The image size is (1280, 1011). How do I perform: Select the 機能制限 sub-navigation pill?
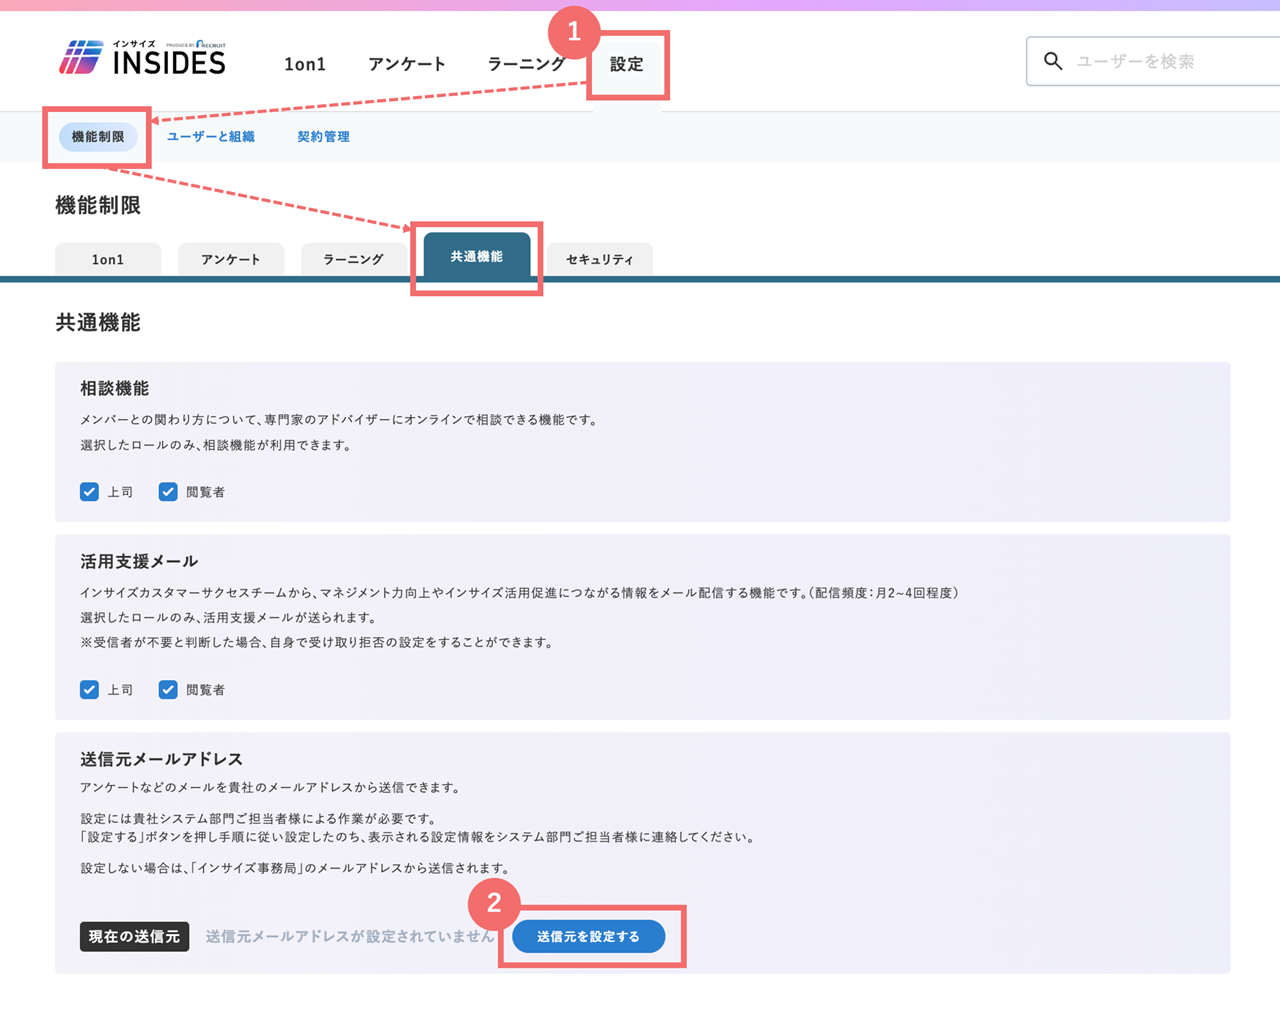[x=98, y=137]
